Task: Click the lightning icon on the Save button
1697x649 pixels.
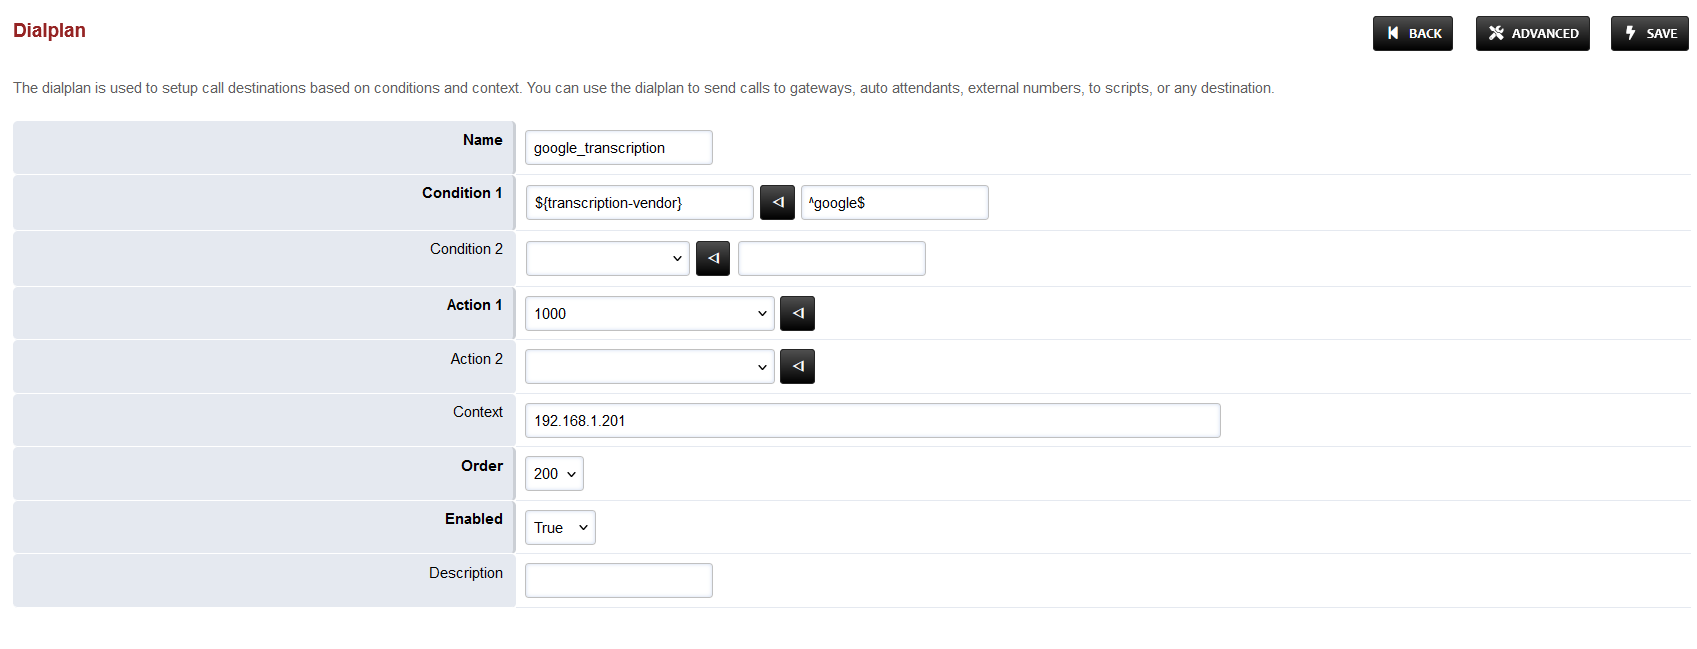Action: pyautogui.click(x=1630, y=33)
